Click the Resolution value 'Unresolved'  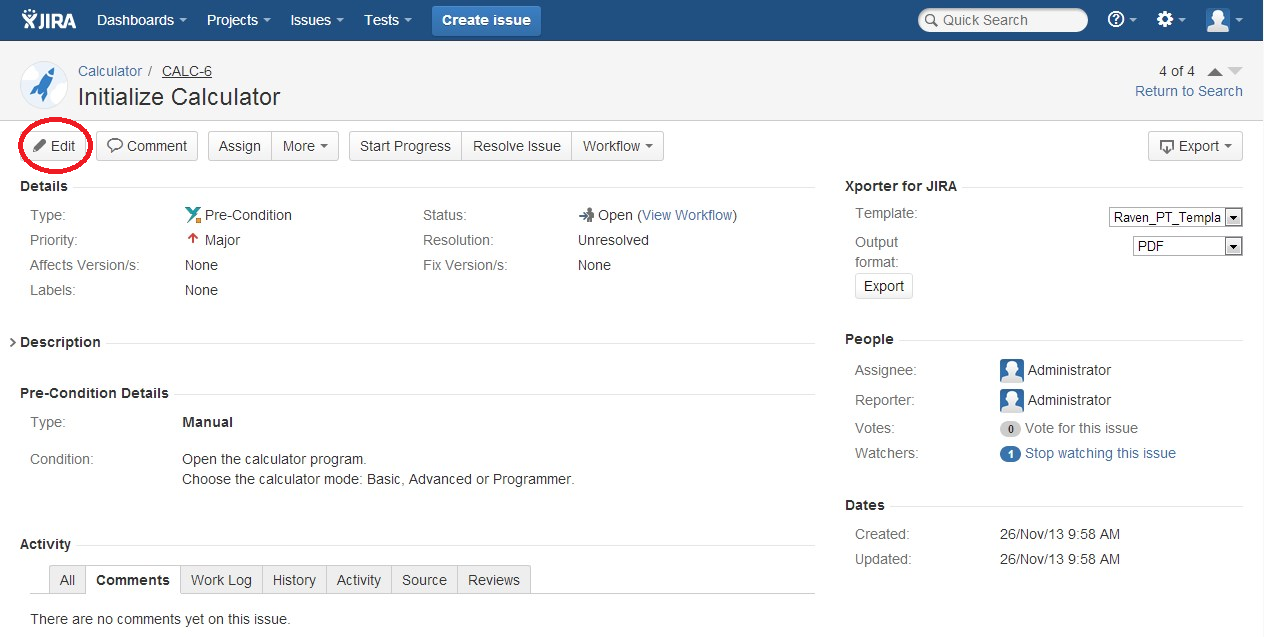point(613,240)
